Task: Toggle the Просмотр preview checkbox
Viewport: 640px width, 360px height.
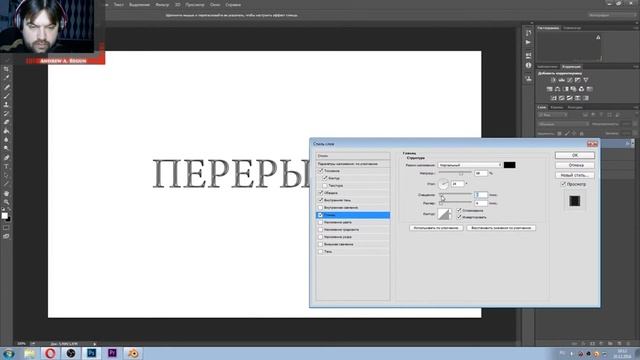Action: [x=564, y=184]
